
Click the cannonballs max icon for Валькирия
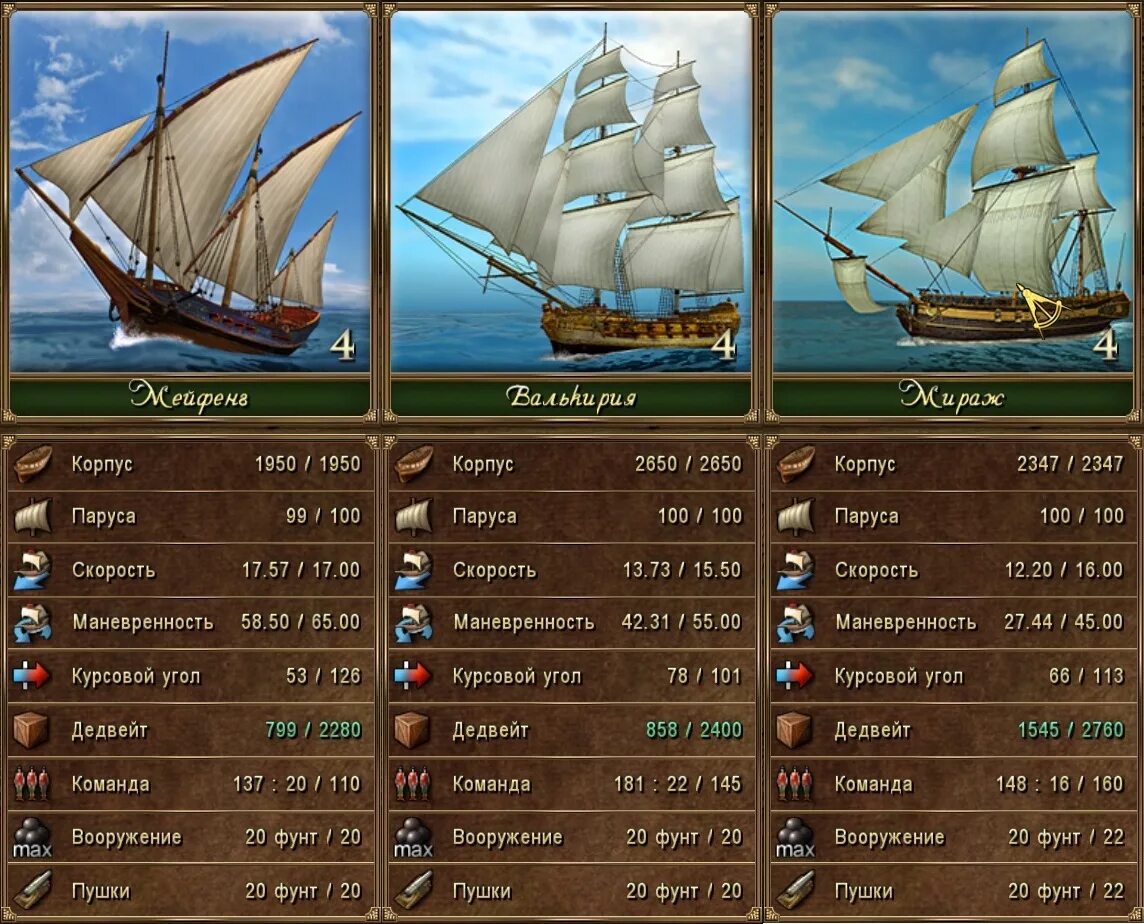(x=414, y=837)
